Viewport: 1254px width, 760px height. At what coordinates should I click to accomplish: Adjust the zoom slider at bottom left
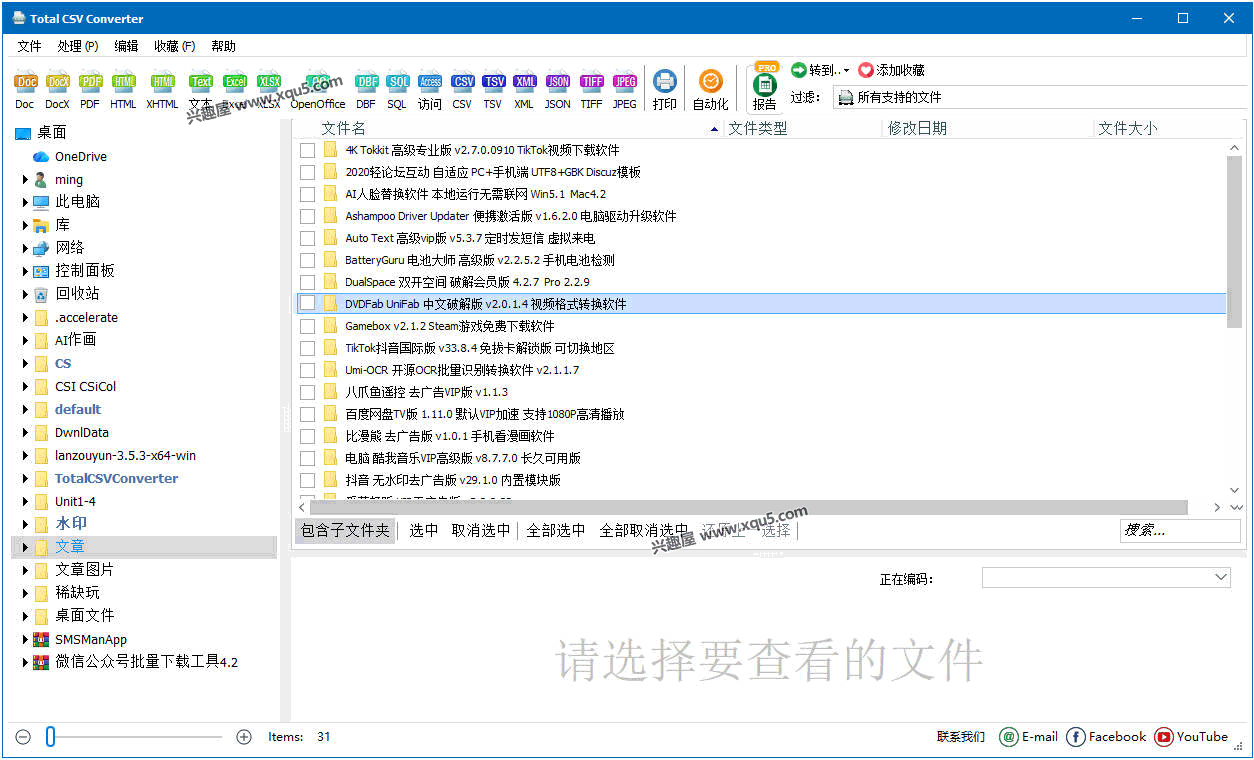pyautogui.click(x=49, y=736)
